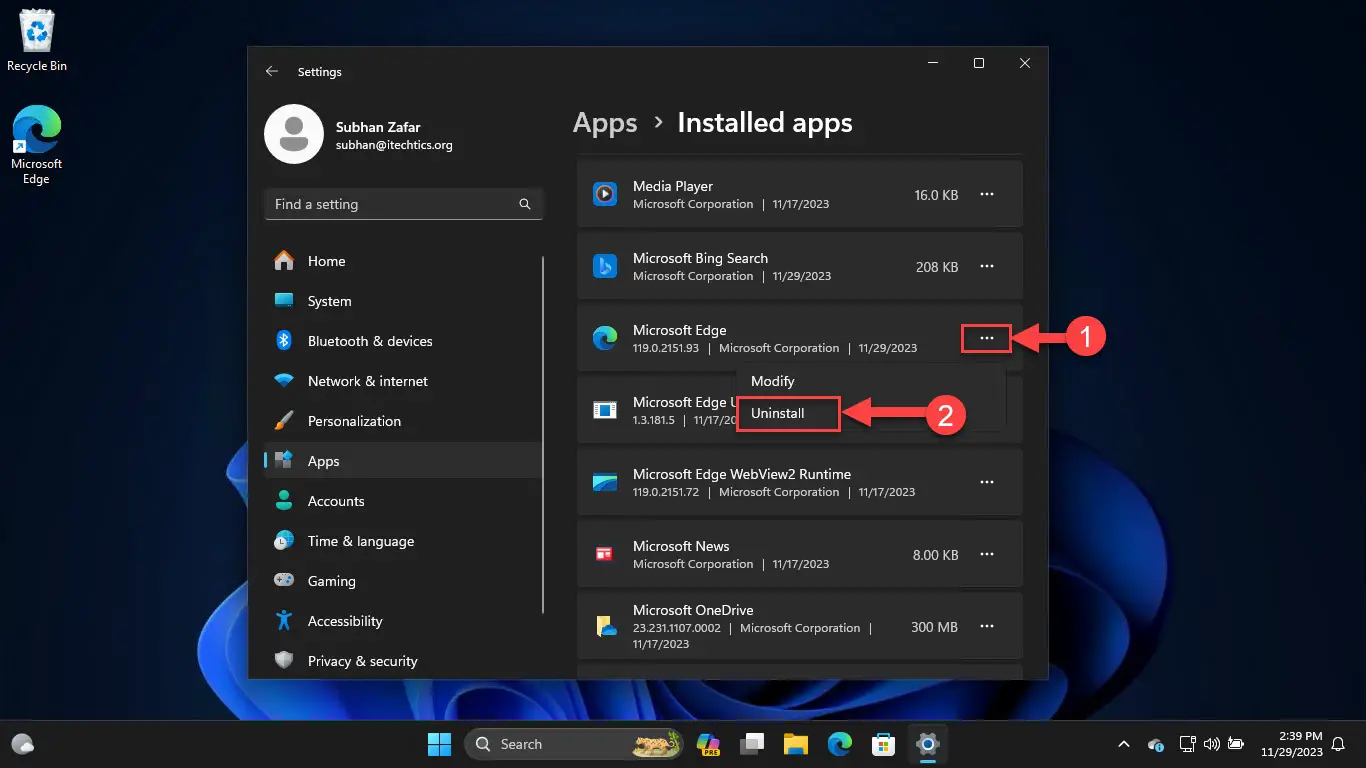Open more options for Microsoft Edge

987,338
